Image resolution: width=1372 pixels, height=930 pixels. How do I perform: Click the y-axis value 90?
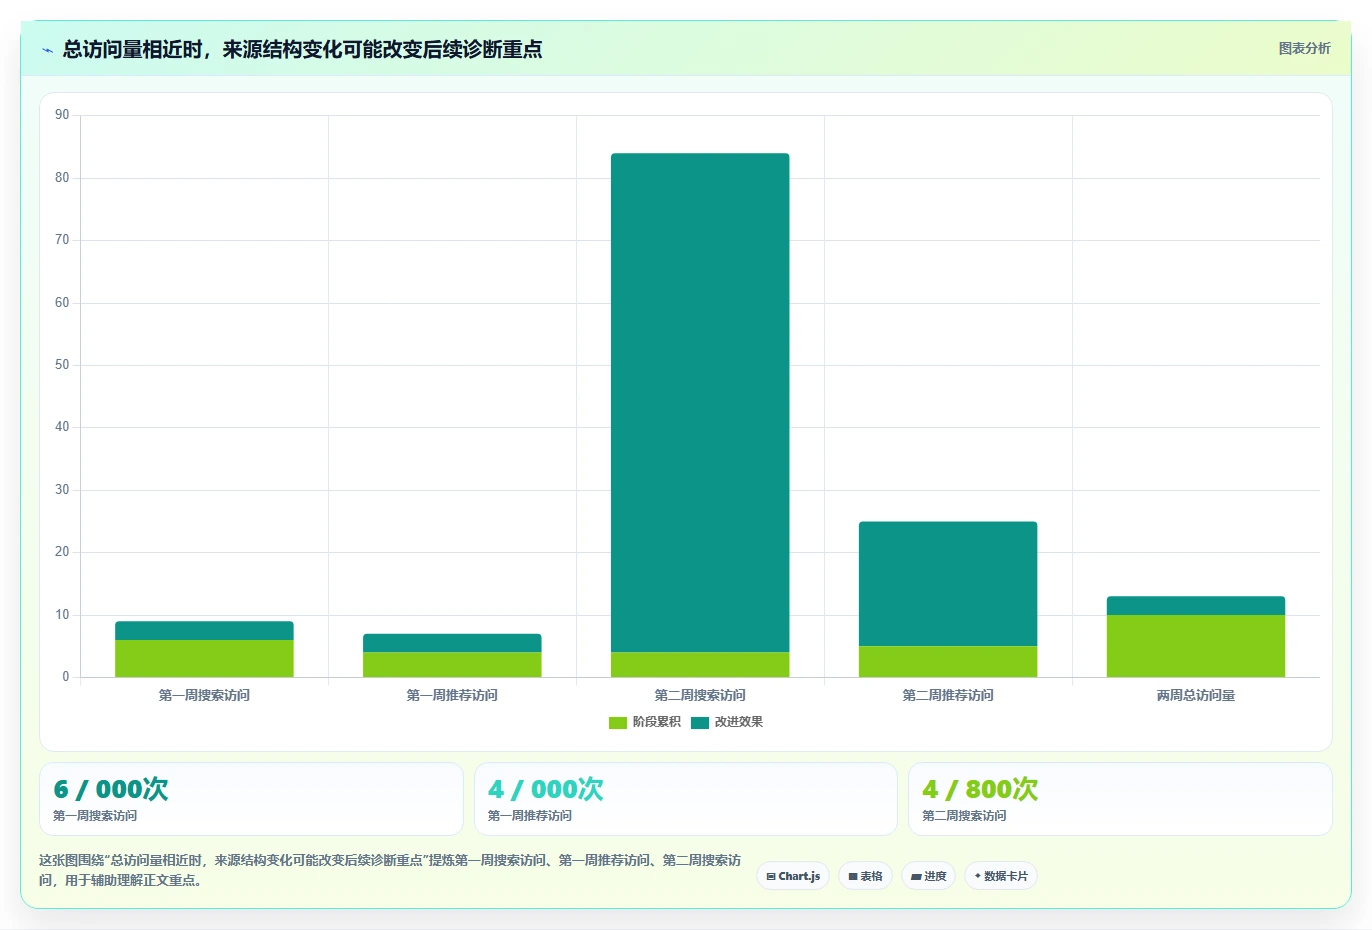tap(62, 115)
